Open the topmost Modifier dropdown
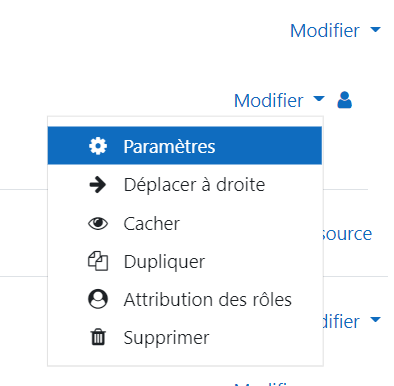The height and width of the screenshot is (386, 394). point(335,31)
